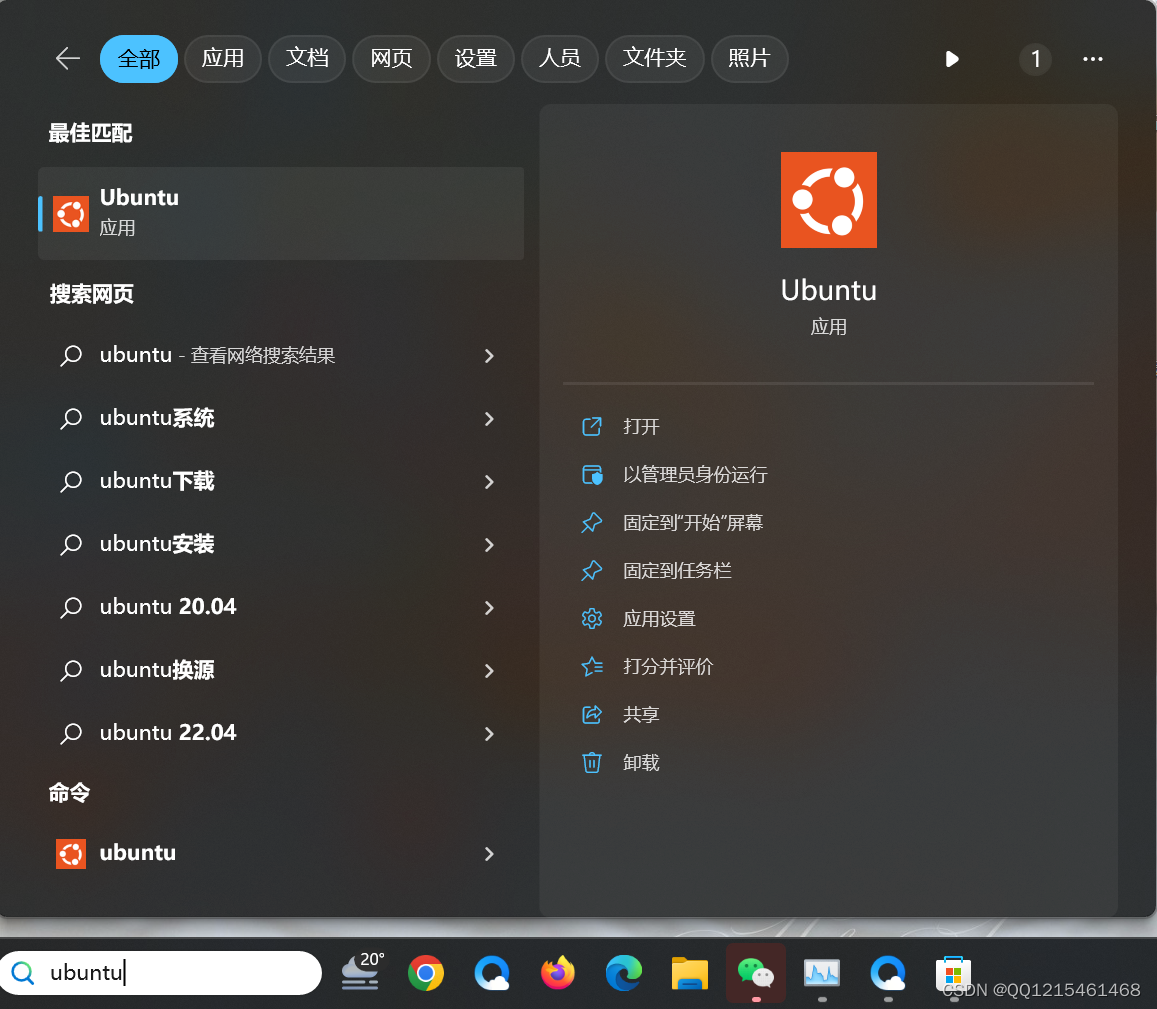This screenshot has height=1009, width=1157.
Task: Choose 以管理员身份运行 for Ubuntu
Action: click(x=695, y=475)
